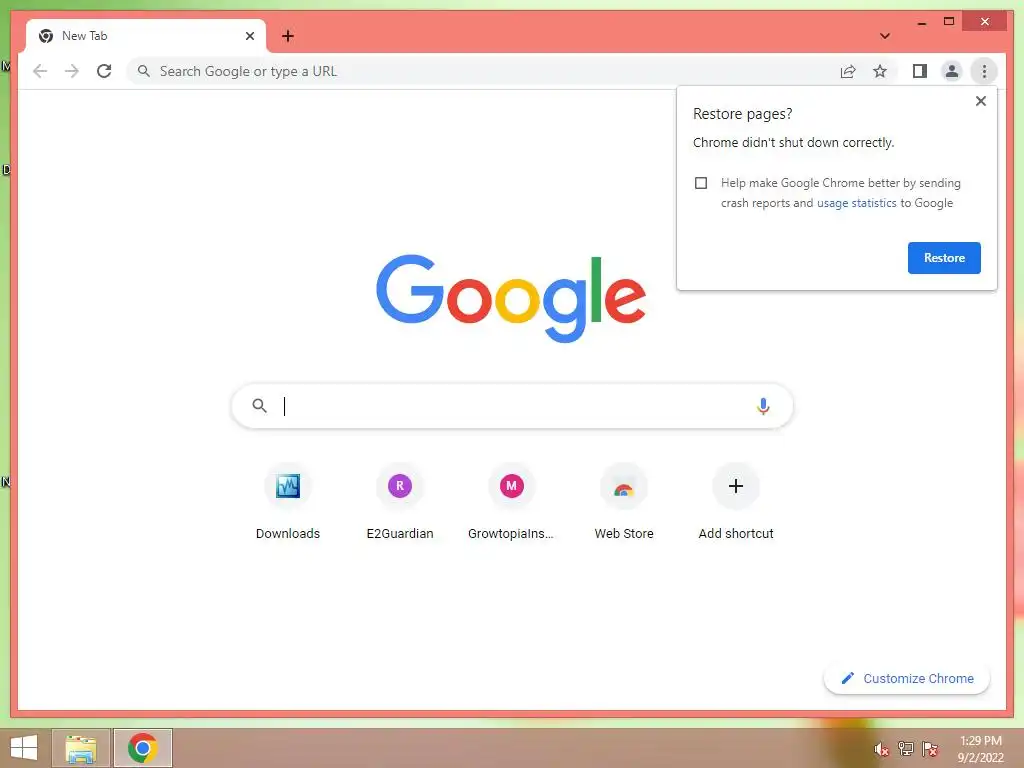Close the New Tab tab
The height and width of the screenshot is (768, 1024).
(249, 36)
